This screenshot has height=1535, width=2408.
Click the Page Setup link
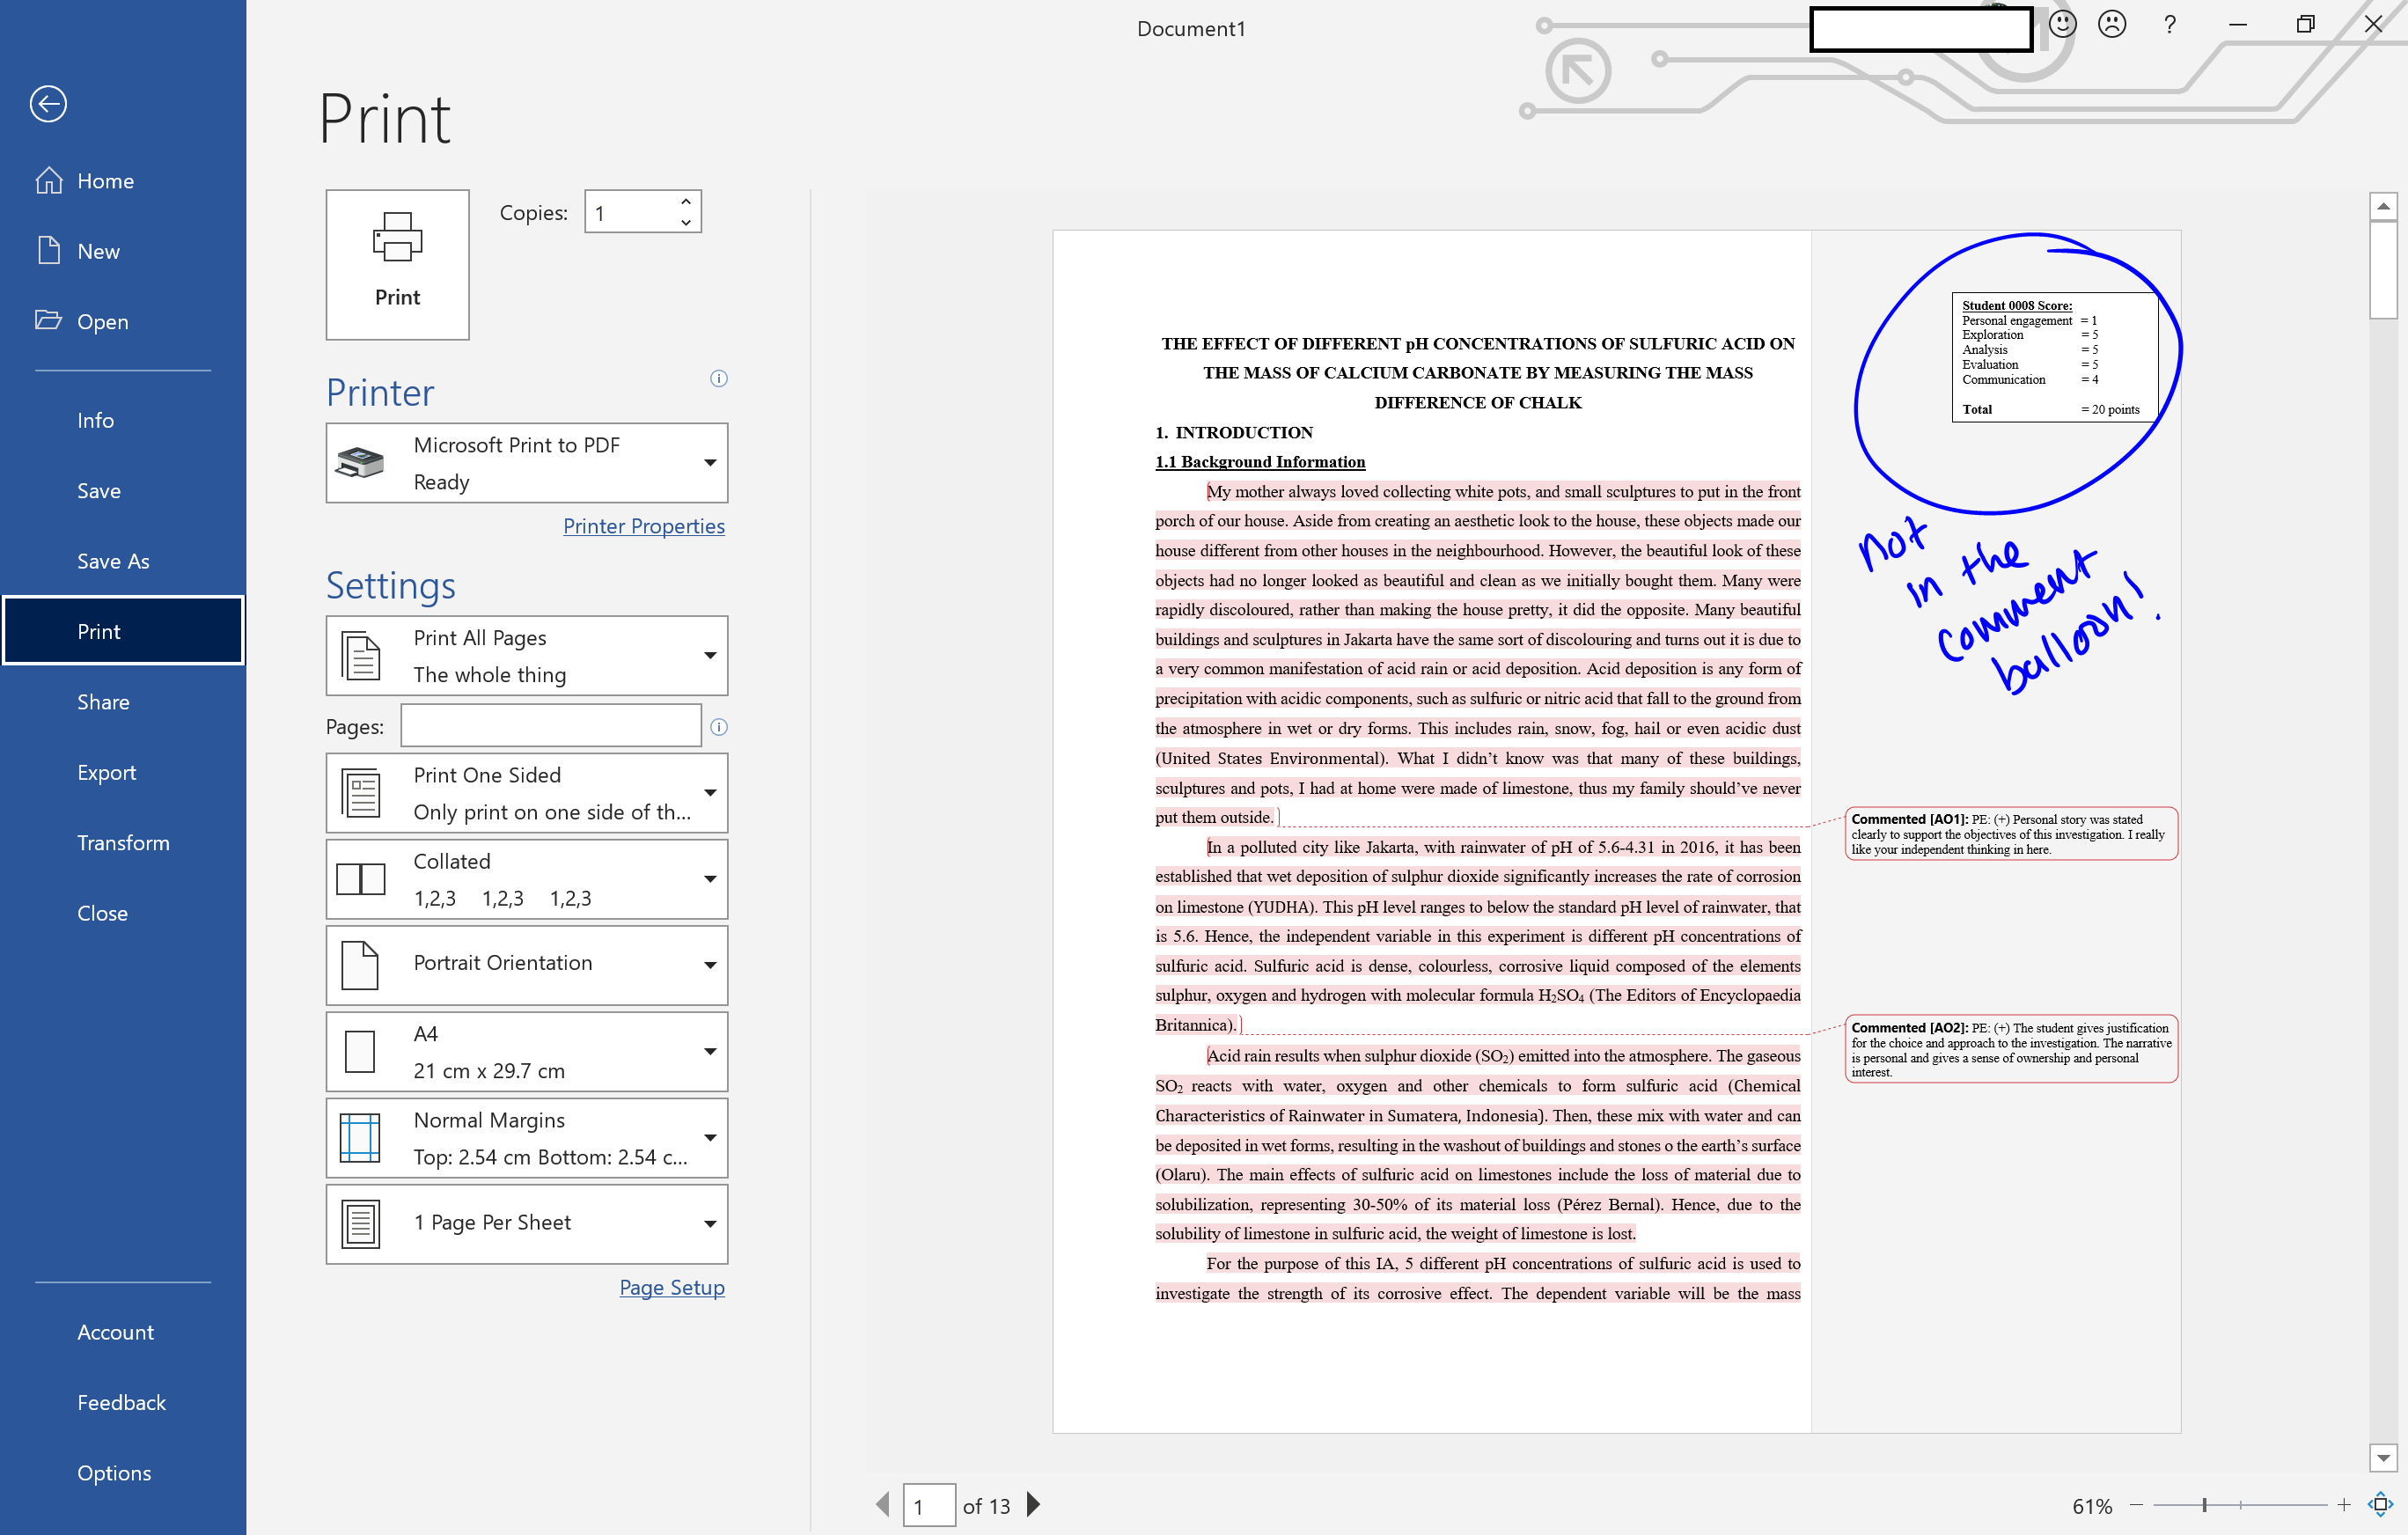coord(671,1286)
